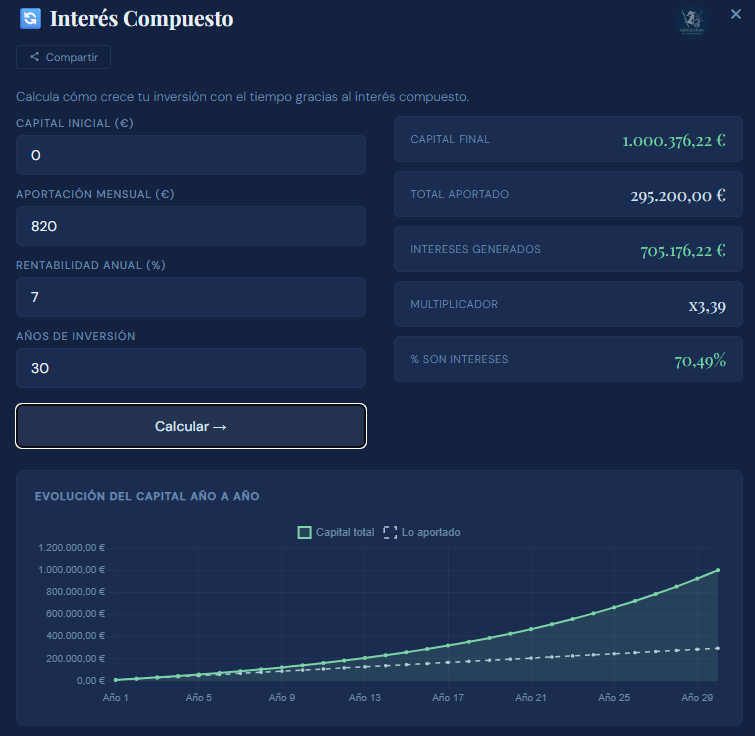The width and height of the screenshot is (755, 736).
Task: Click the Año 13 axis label
Action: (x=364, y=697)
